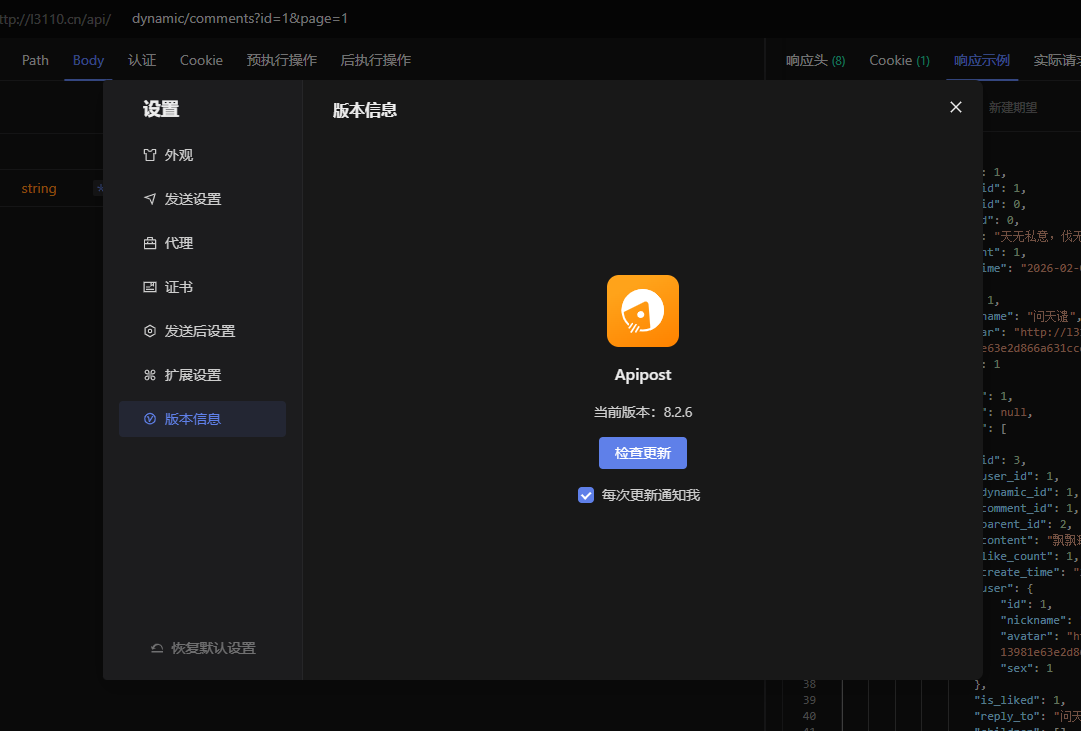Image resolution: width=1081 pixels, height=731 pixels.
Task: Toggle the required field asterisk marker
Action: coord(101,187)
